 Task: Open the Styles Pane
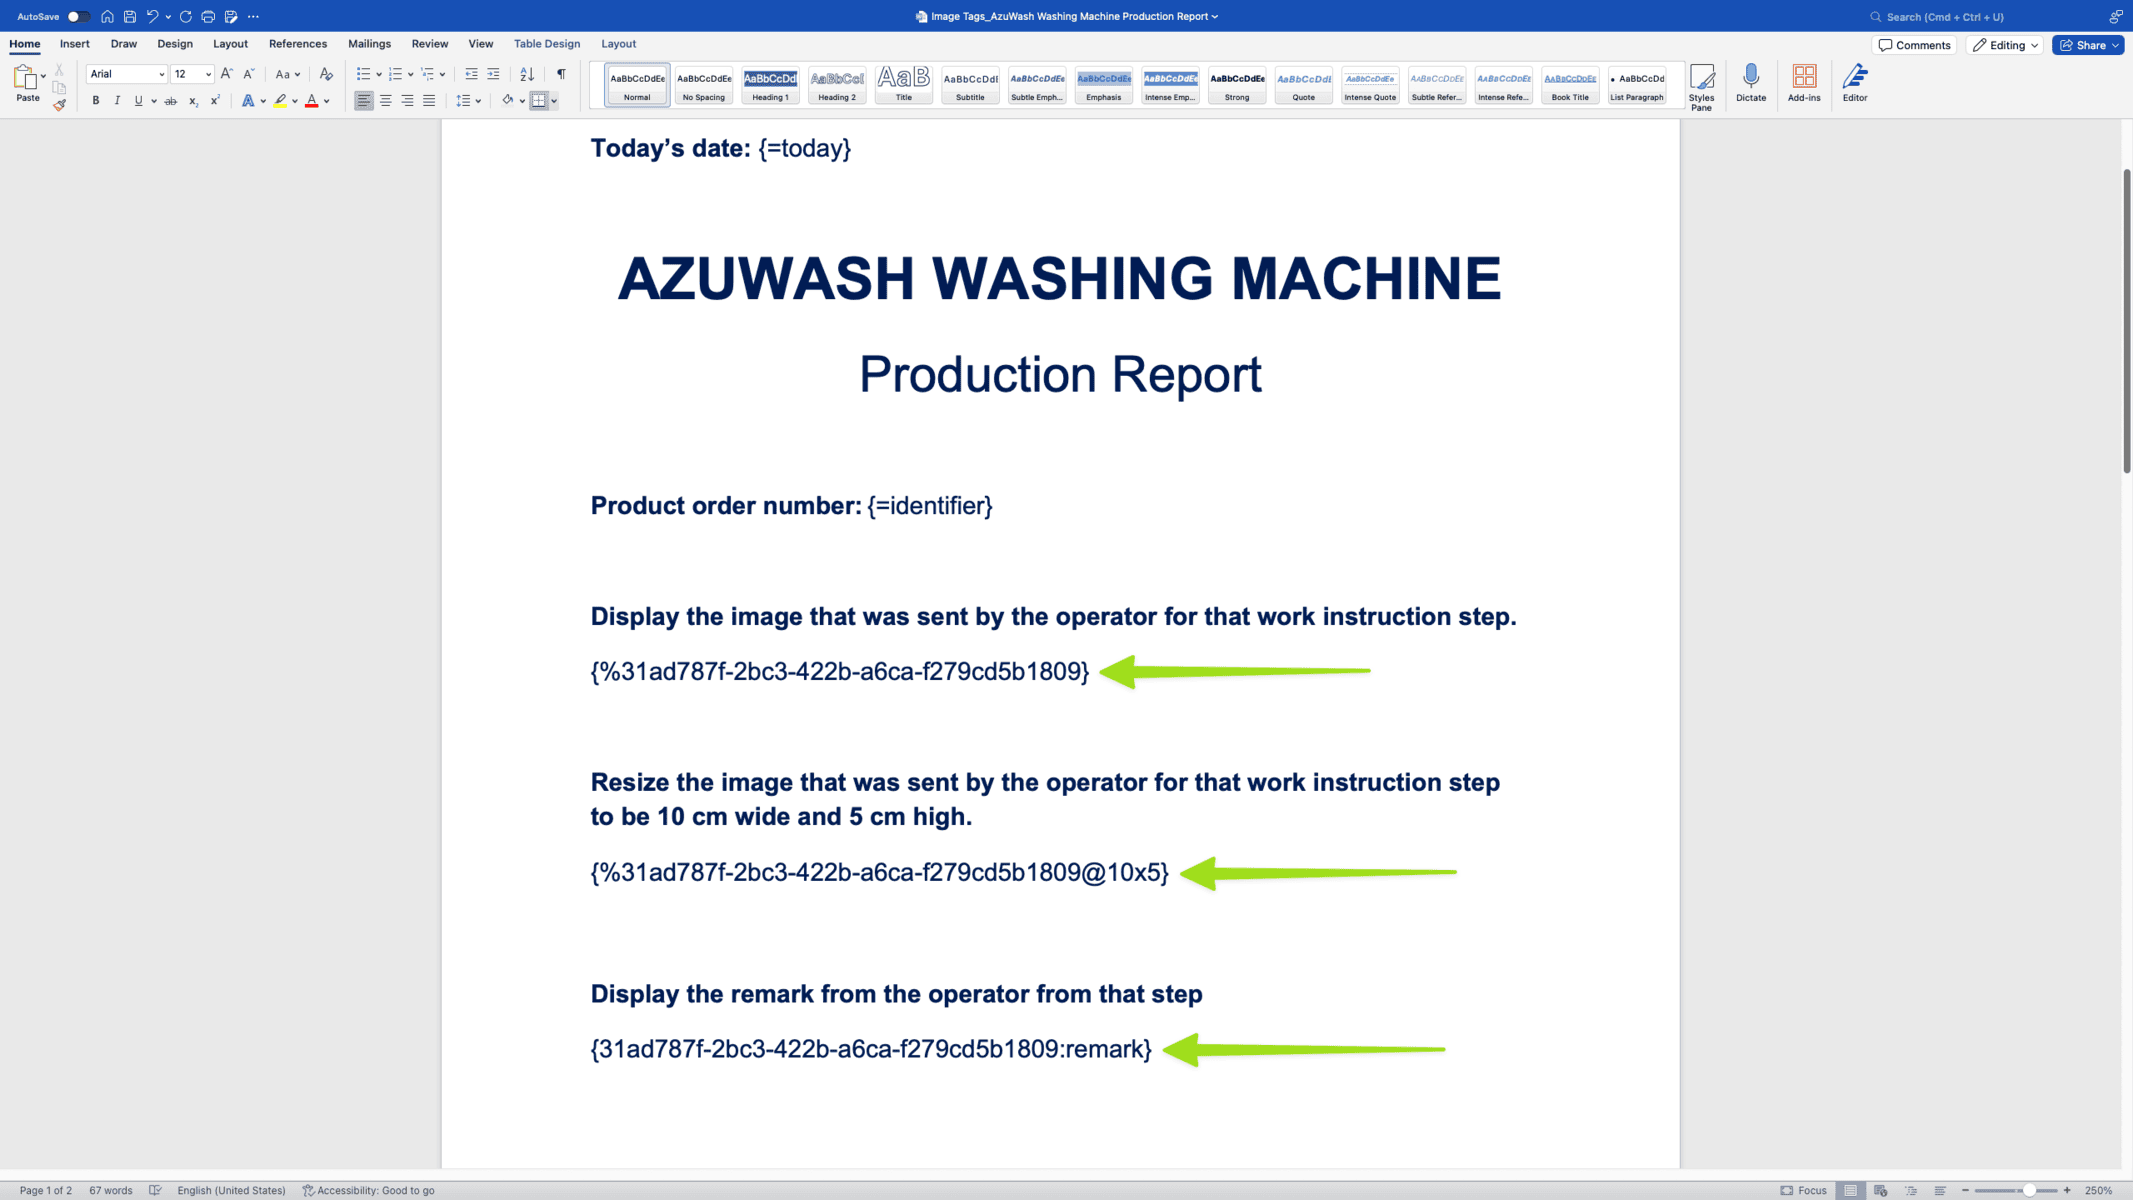click(x=1702, y=85)
